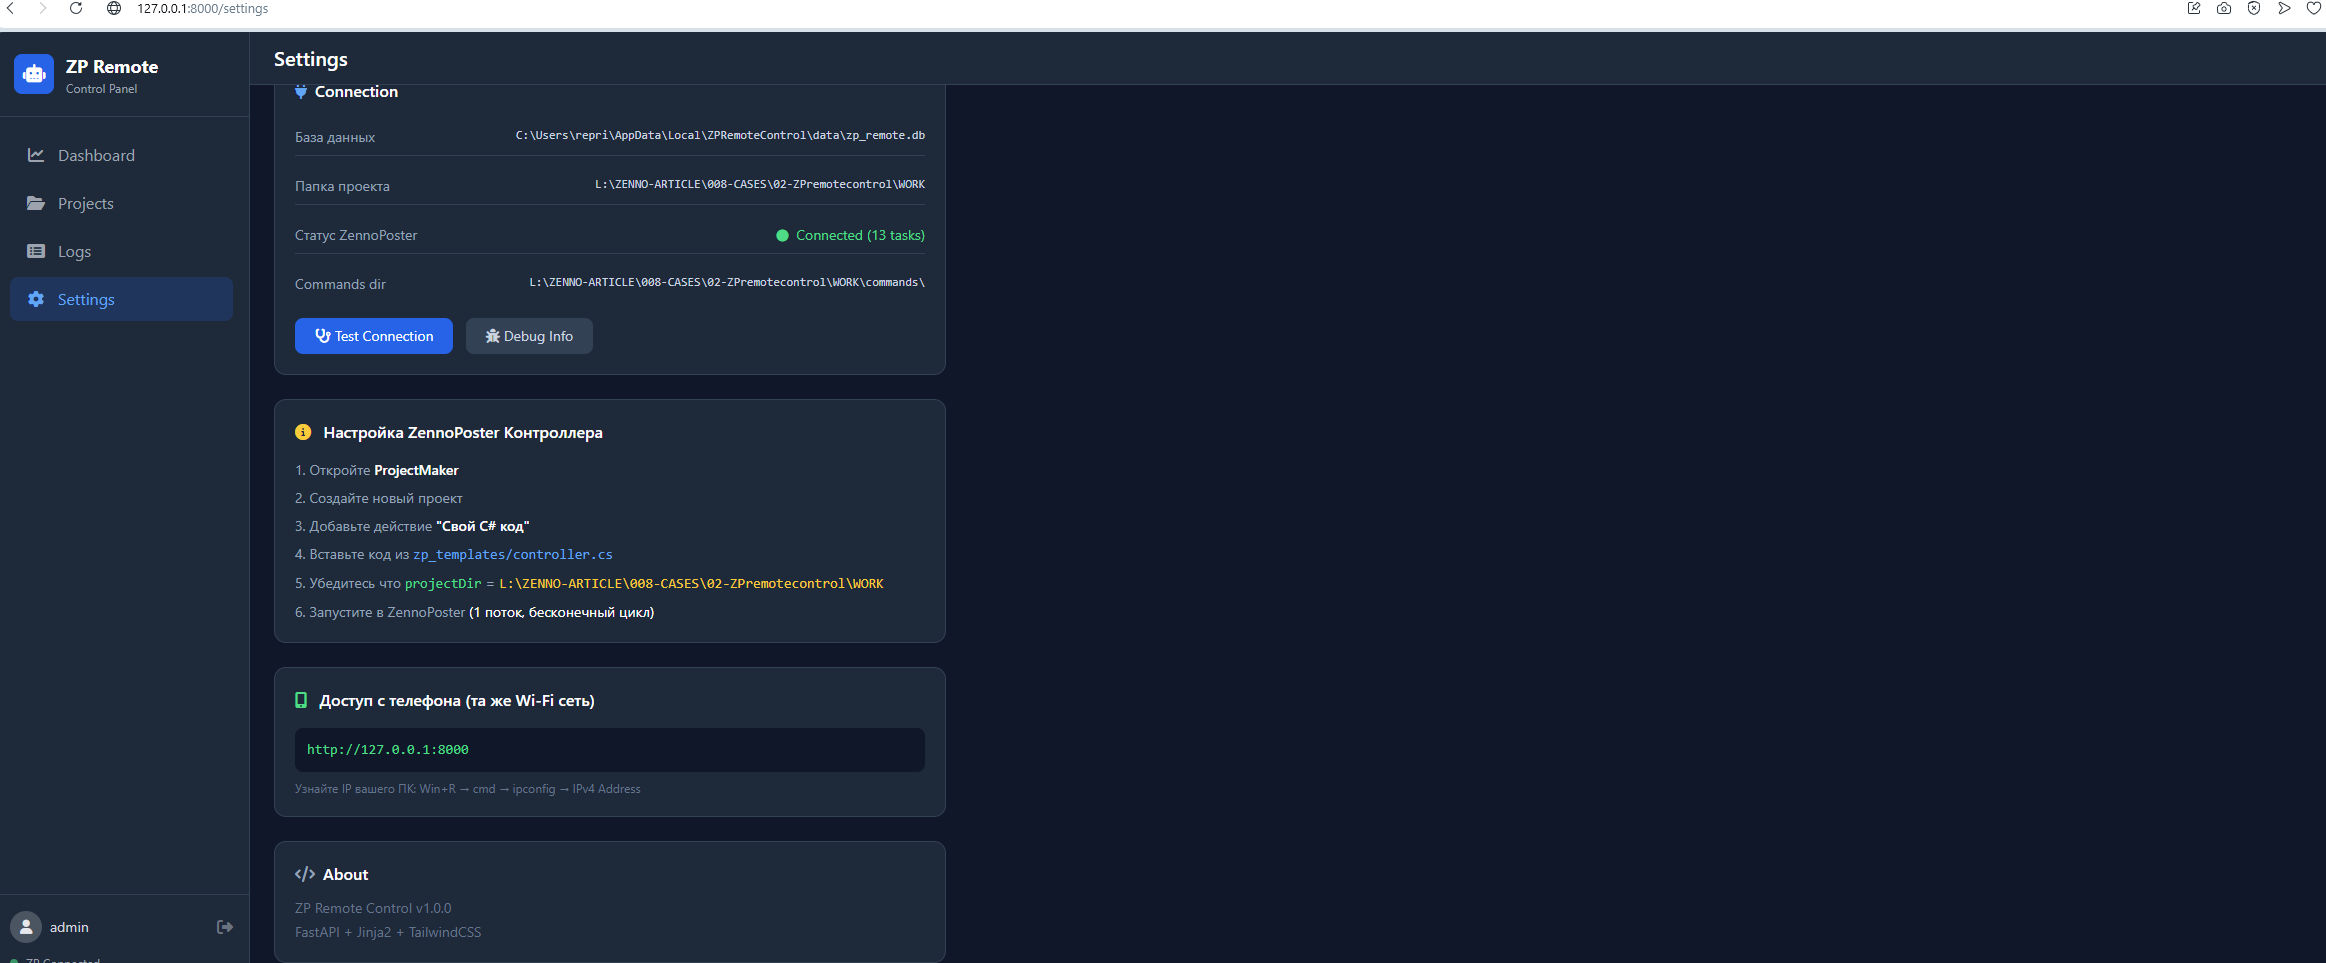This screenshot has width=2326, height=963.
Task: Reload the page with the refresh icon
Action: pyautogui.click(x=76, y=8)
